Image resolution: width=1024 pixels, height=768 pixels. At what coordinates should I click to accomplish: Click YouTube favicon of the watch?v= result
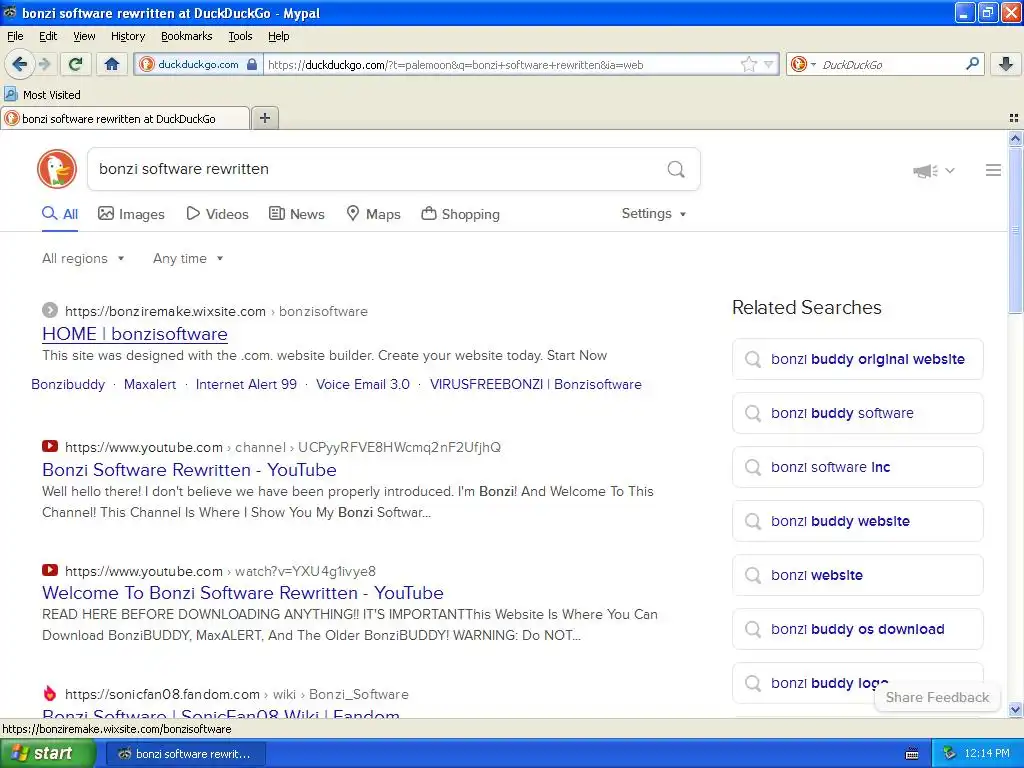coord(50,570)
